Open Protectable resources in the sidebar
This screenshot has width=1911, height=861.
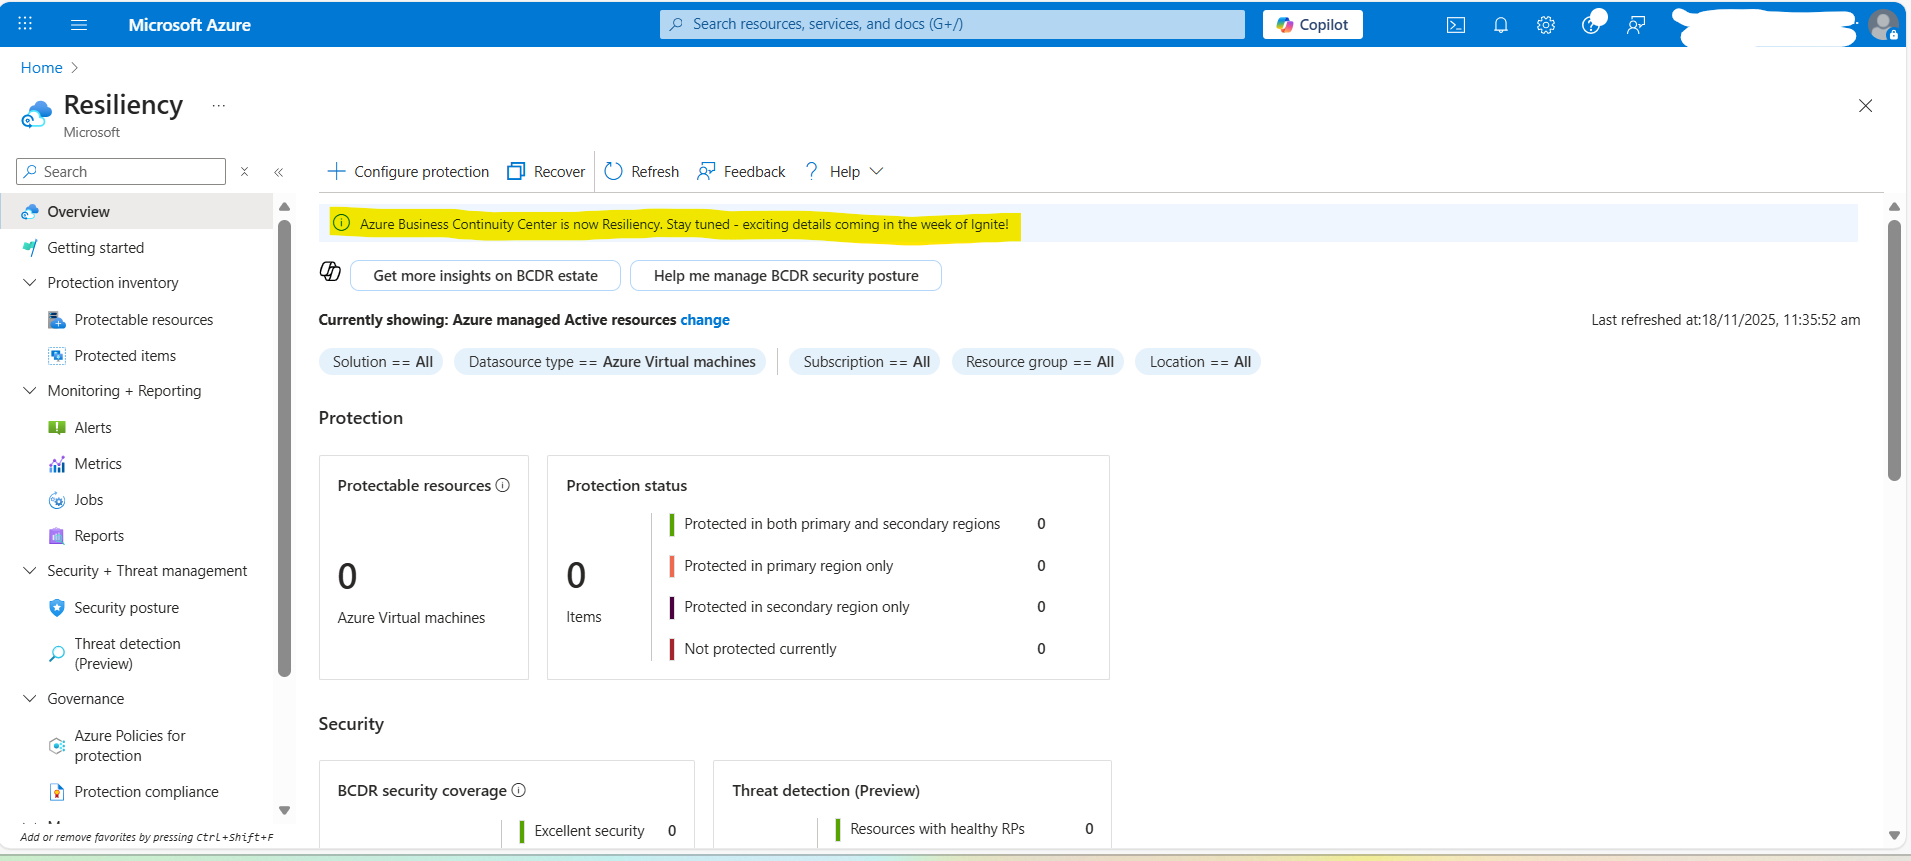pyautogui.click(x=143, y=320)
